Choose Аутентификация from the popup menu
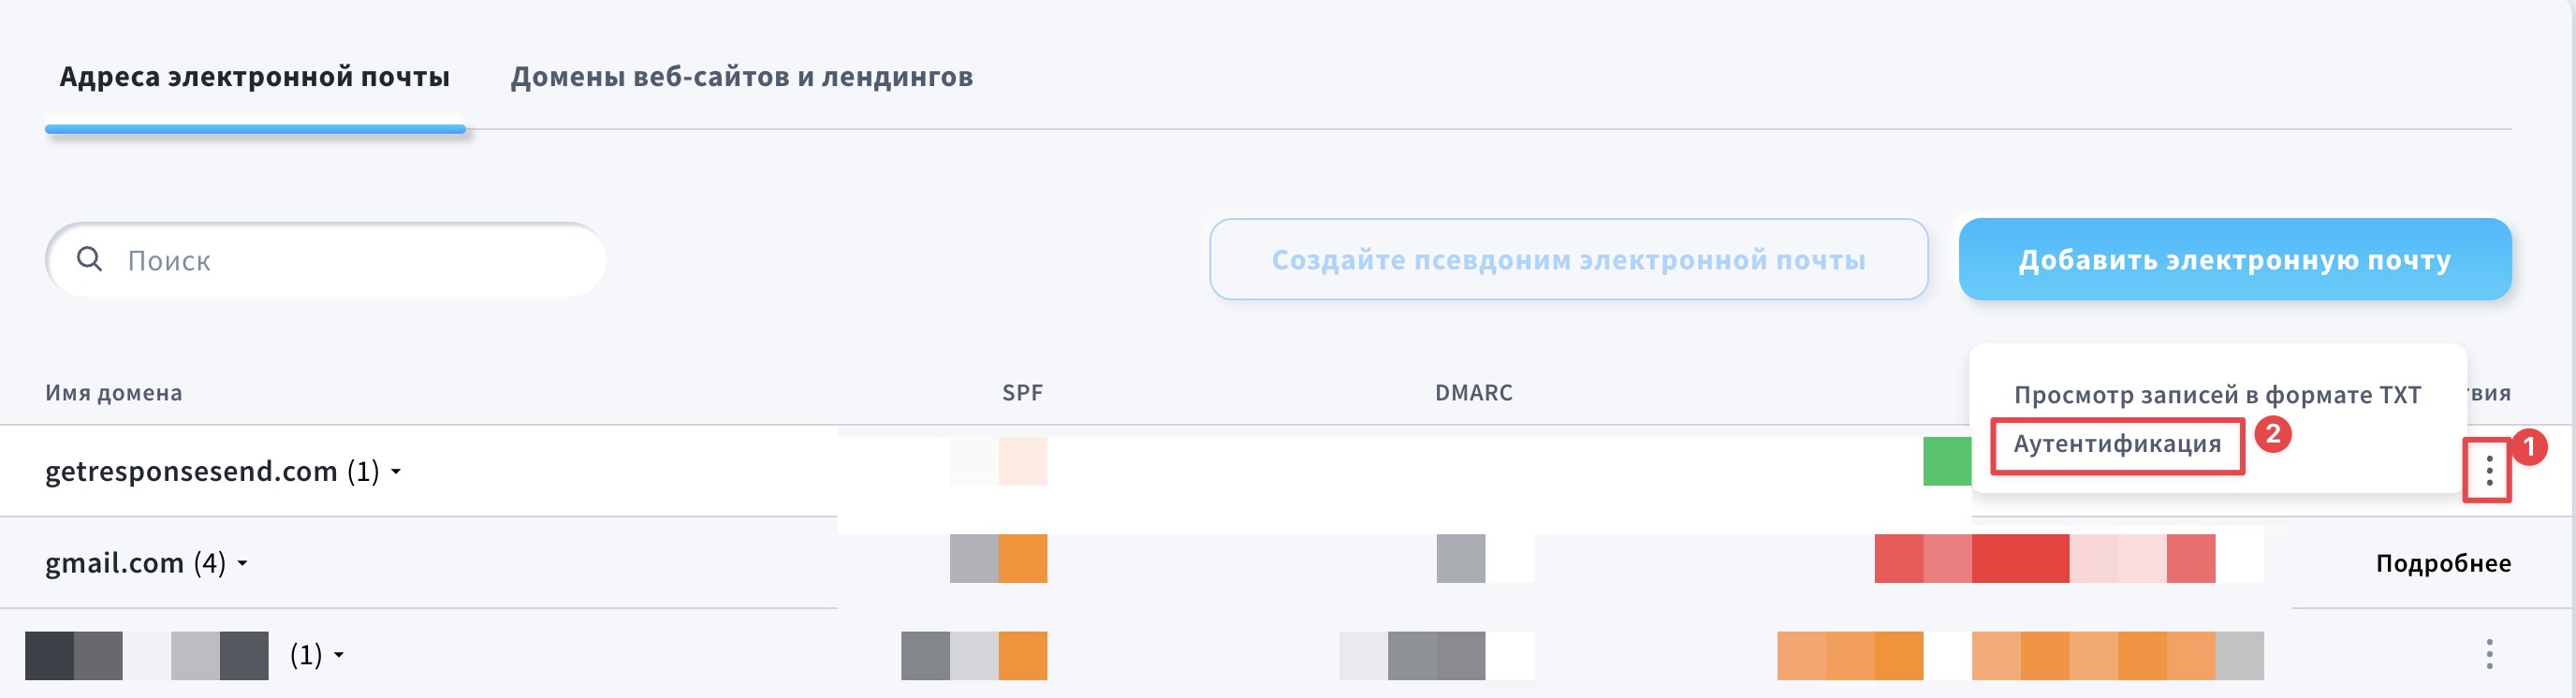The image size is (2576, 698). (x=2117, y=444)
